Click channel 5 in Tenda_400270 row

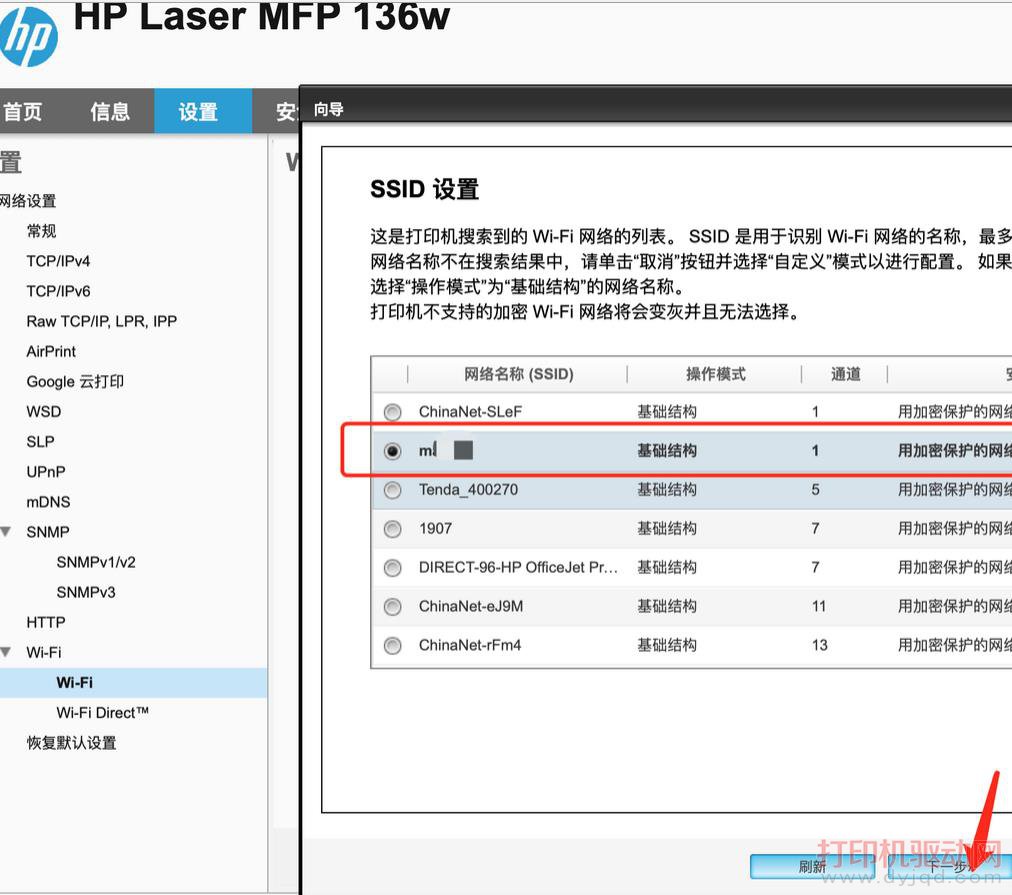816,490
